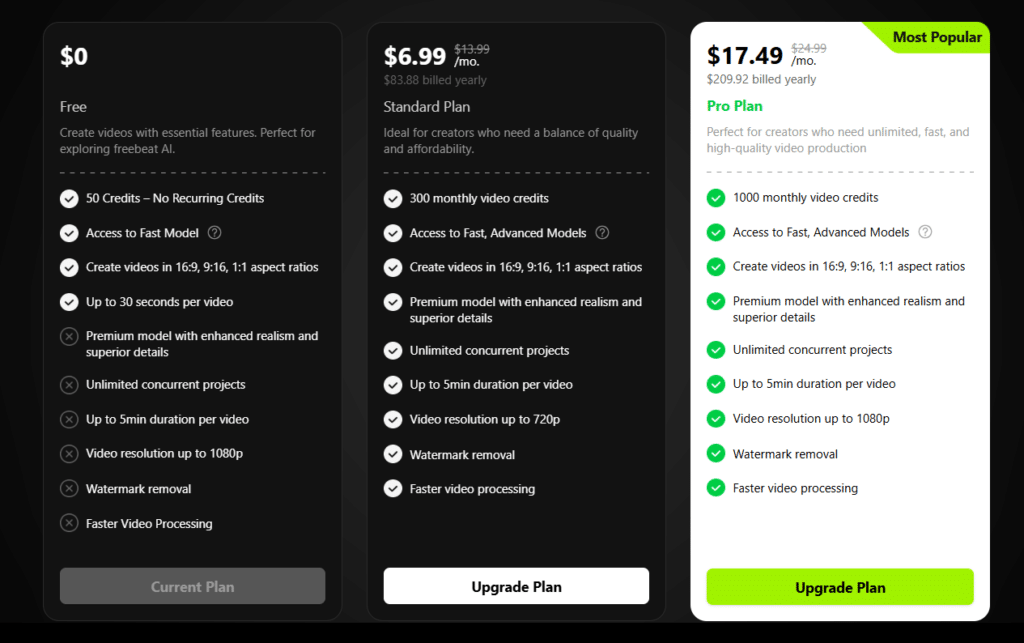Open the question mark next to Fast, Advanced Models in Standard
Screen dimensions: 1024x643
(x=602, y=232)
